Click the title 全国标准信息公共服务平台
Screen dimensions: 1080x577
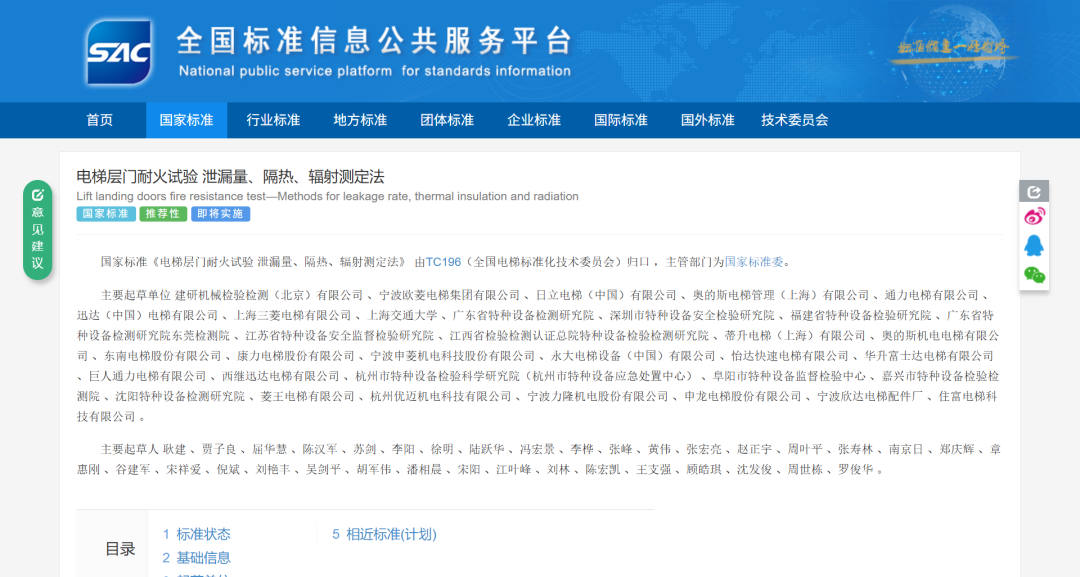374,41
